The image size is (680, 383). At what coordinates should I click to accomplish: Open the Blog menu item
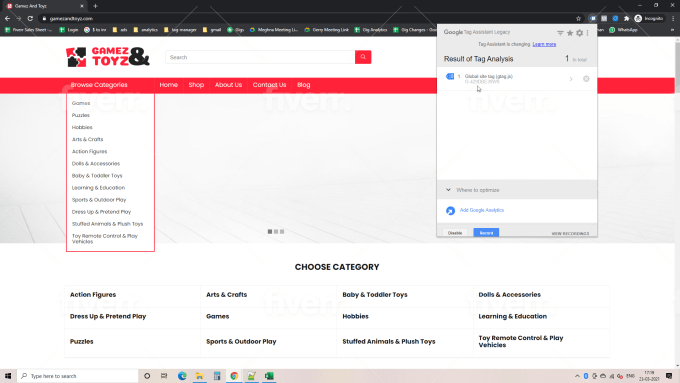[304, 85]
